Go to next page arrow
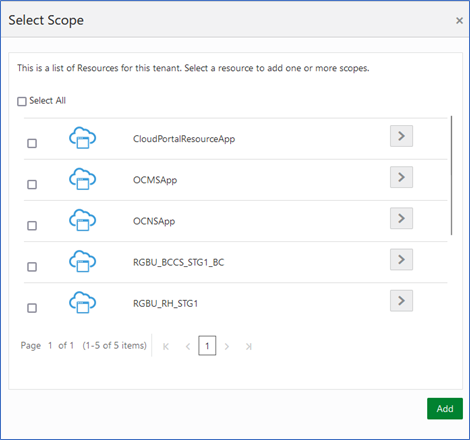This screenshot has width=470, height=440. [227, 347]
